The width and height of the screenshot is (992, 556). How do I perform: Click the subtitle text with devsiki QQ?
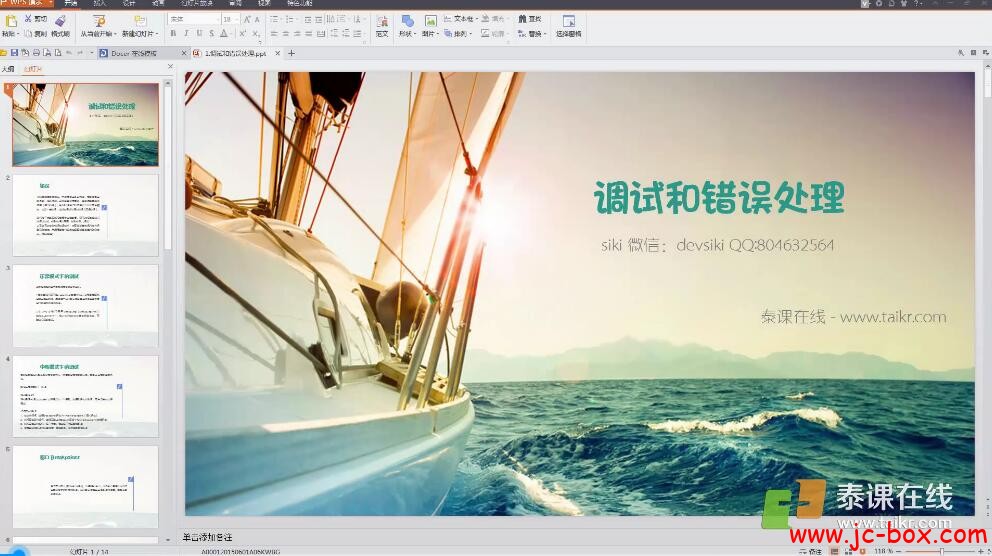tap(717, 245)
